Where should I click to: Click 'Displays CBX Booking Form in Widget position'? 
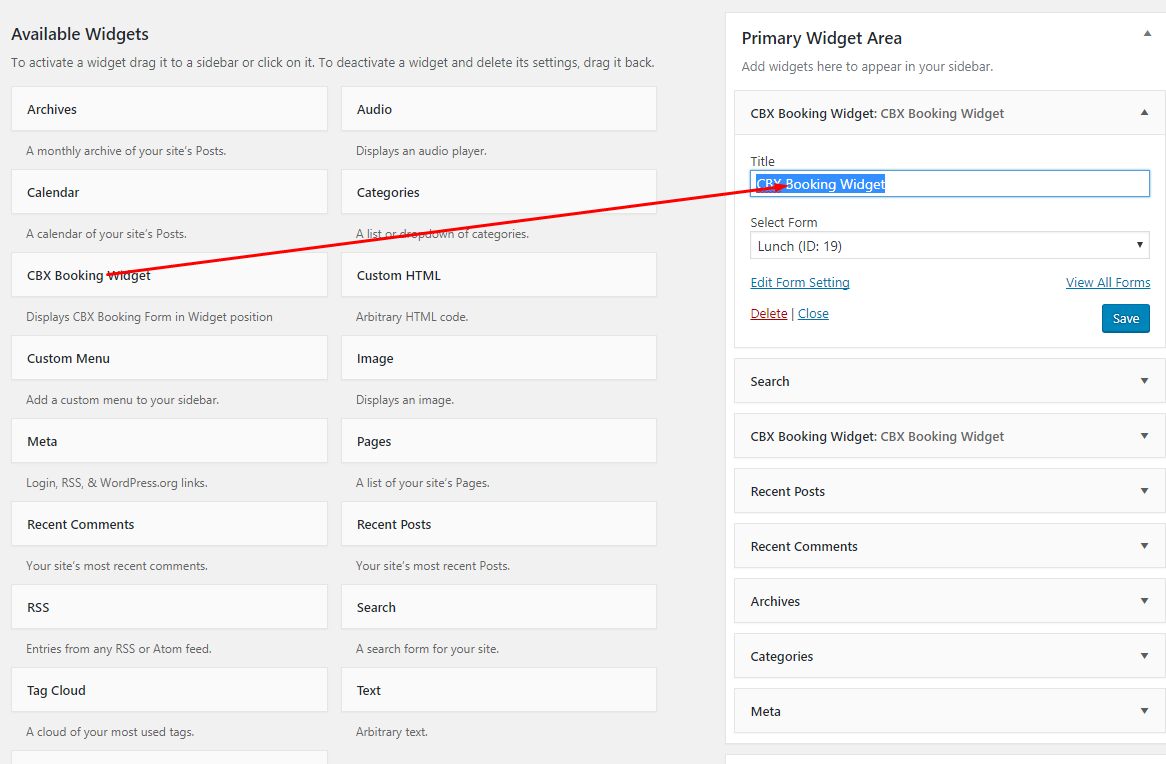coord(149,317)
